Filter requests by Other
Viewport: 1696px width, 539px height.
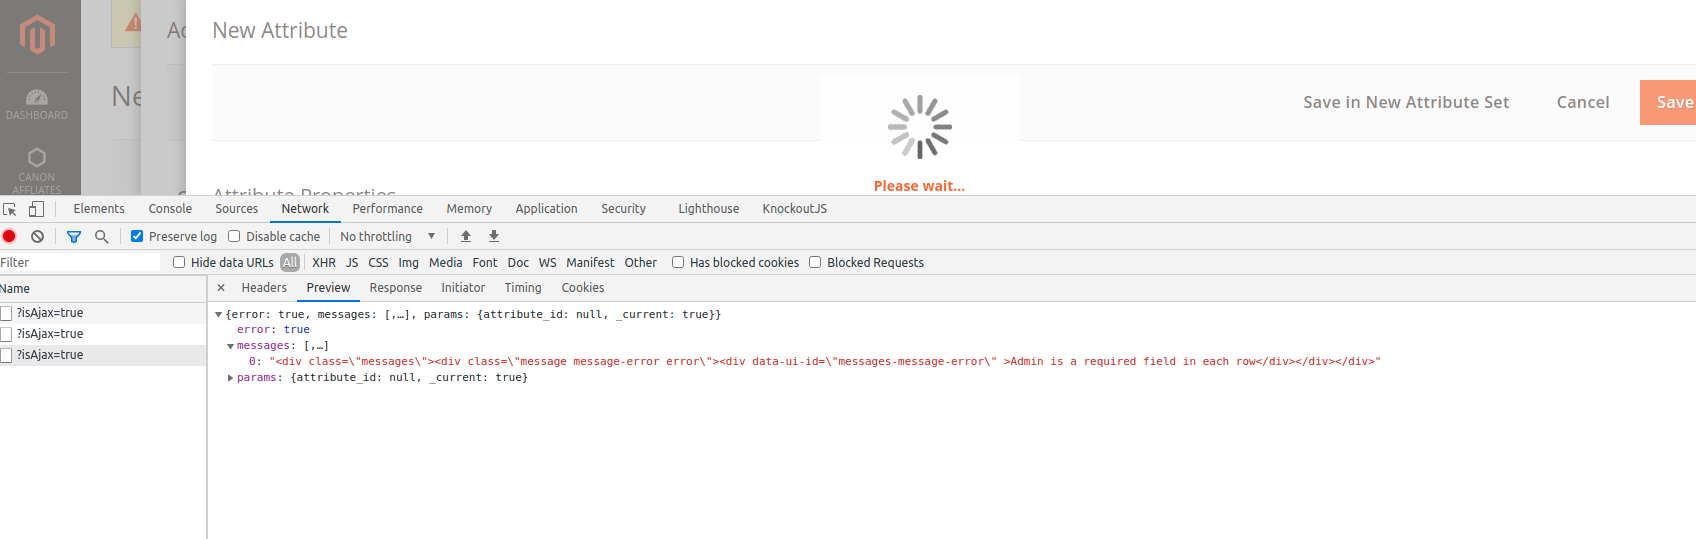pyautogui.click(x=641, y=263)
